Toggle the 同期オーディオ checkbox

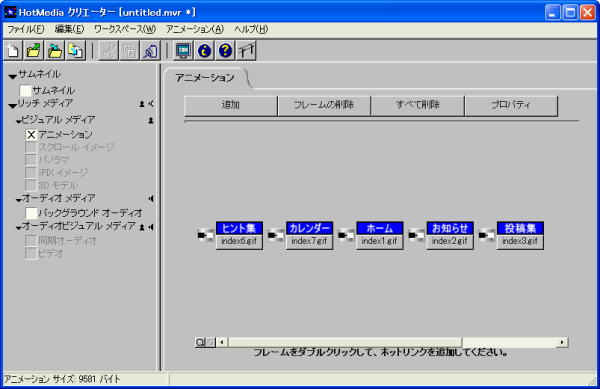point(31,241)
